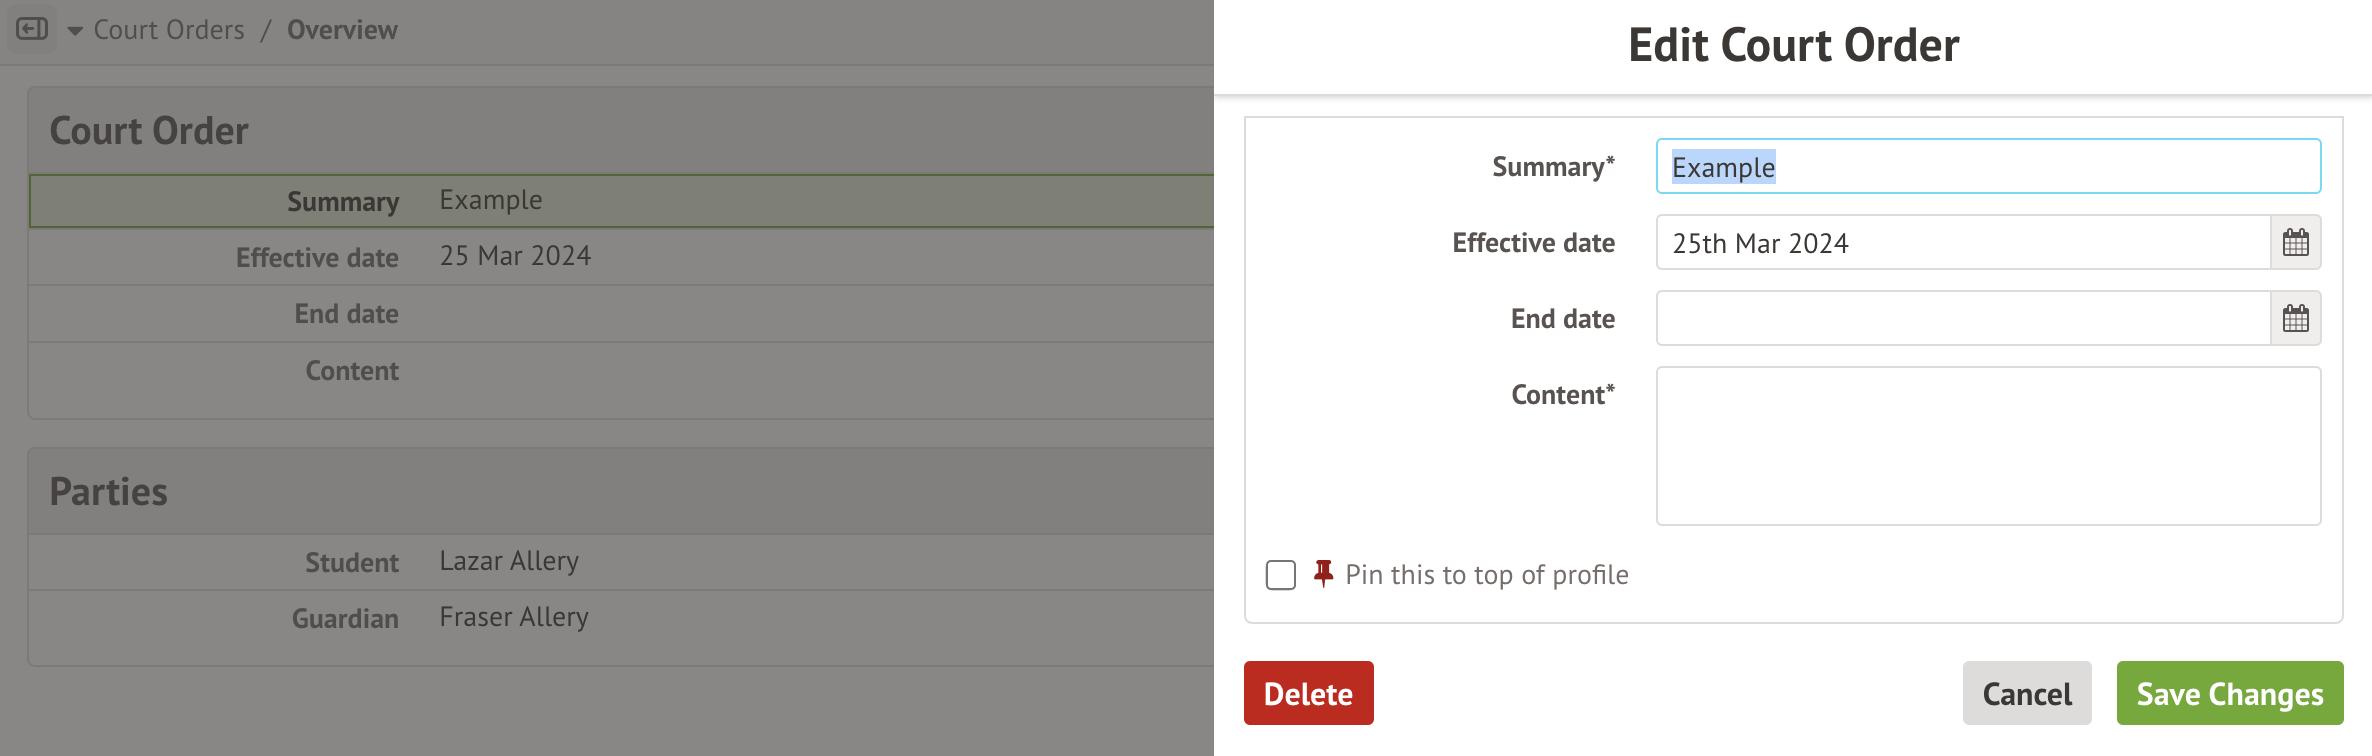Click the red pushpin icon
2372x756 pixels.
(1324, 573)
